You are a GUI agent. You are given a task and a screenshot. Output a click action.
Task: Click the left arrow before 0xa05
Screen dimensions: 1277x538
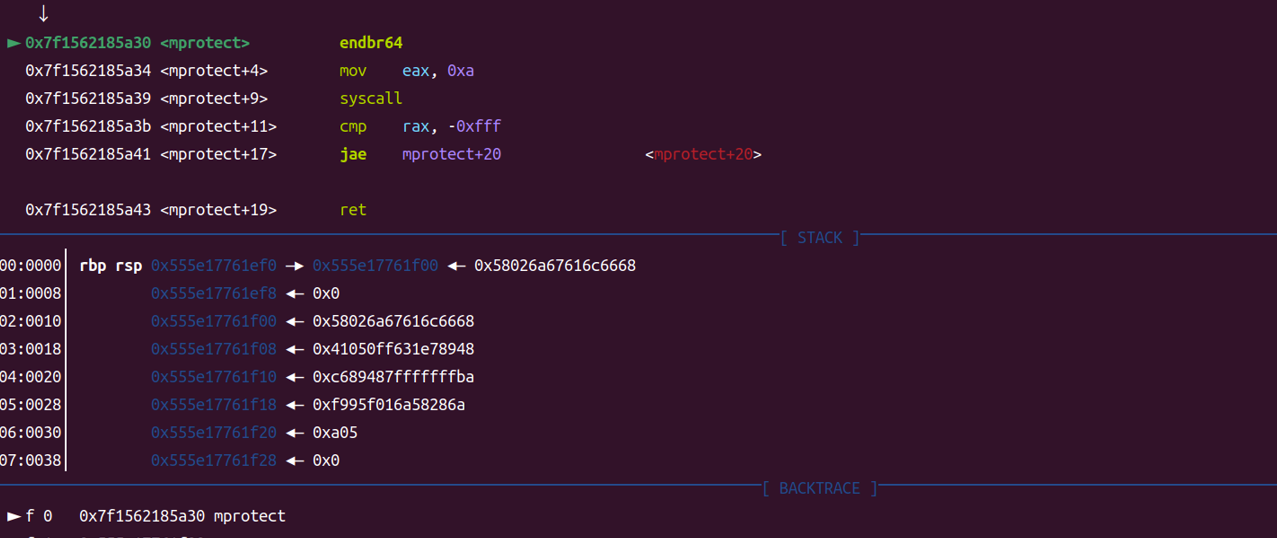click(295, 433)
